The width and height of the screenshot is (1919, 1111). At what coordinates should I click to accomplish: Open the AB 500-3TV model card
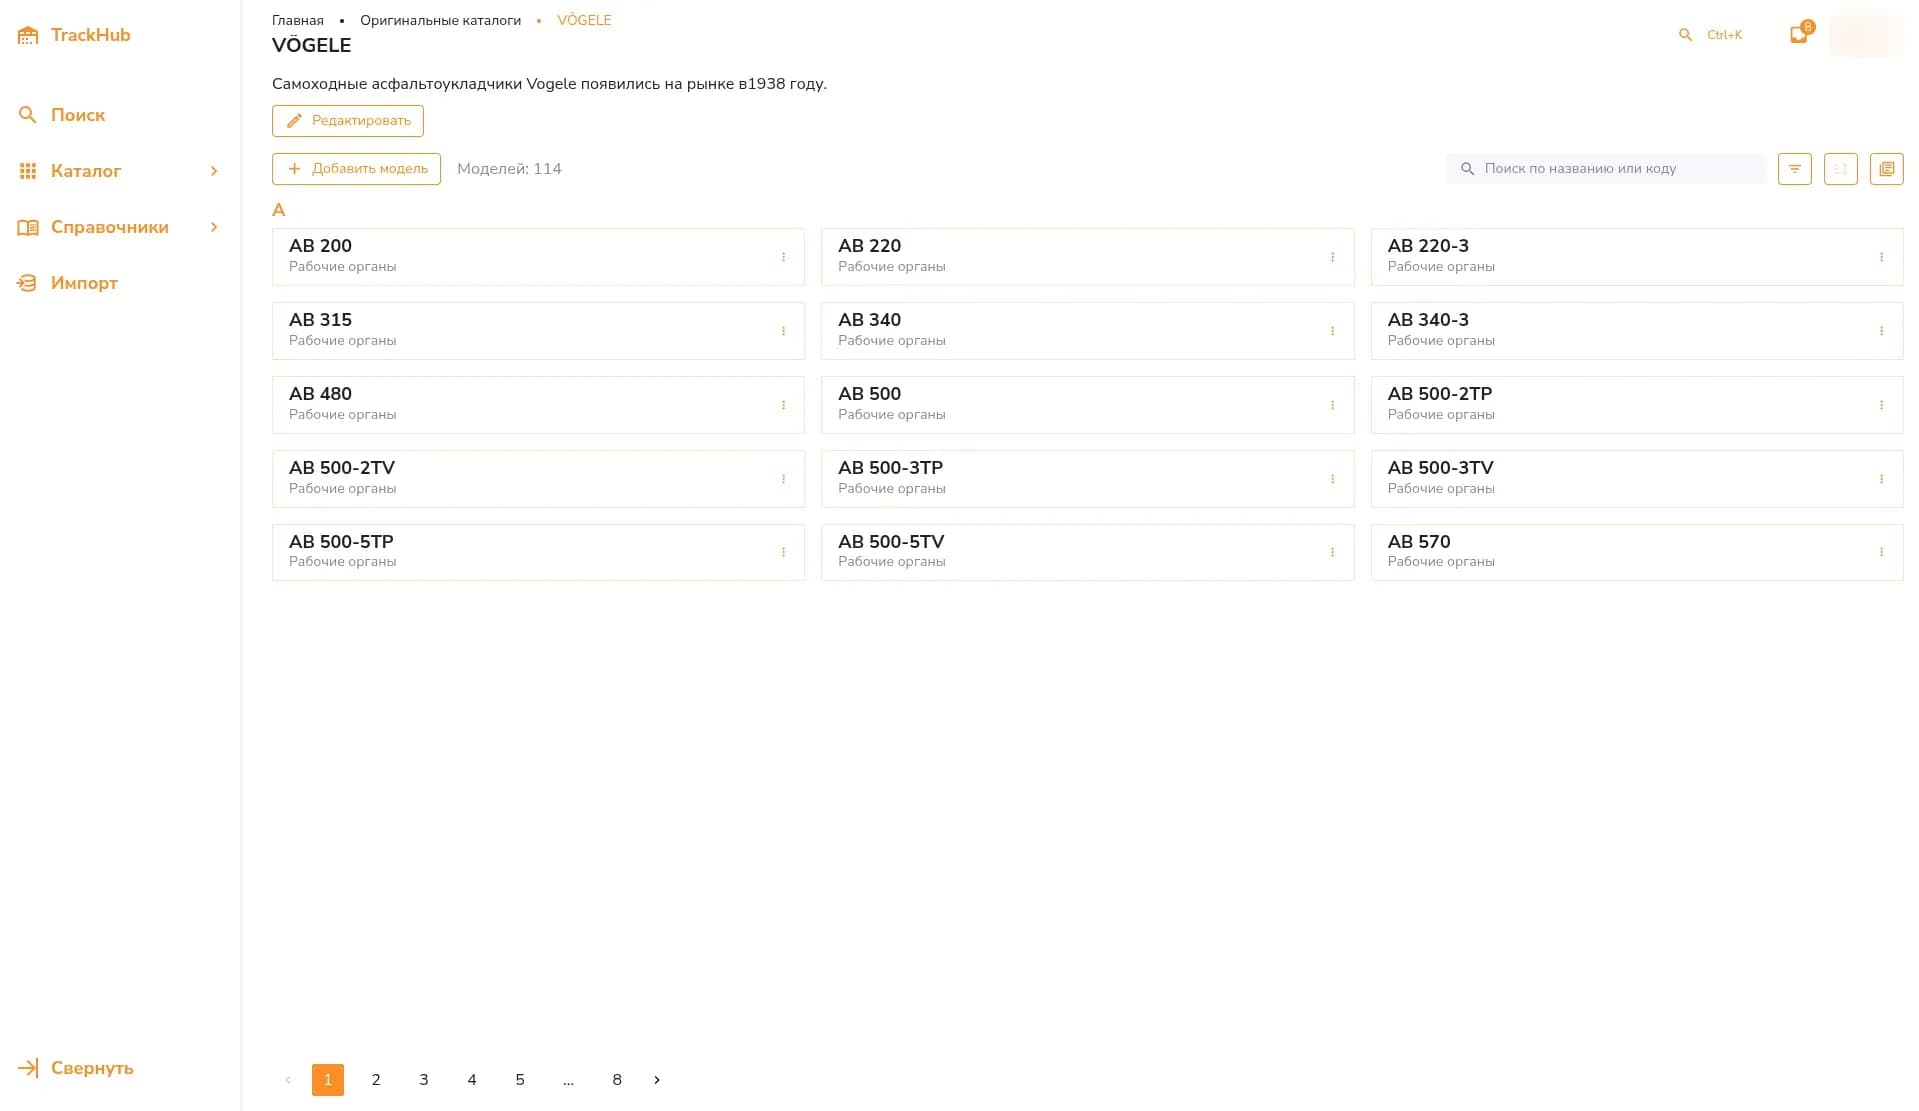click(1637, 479)
